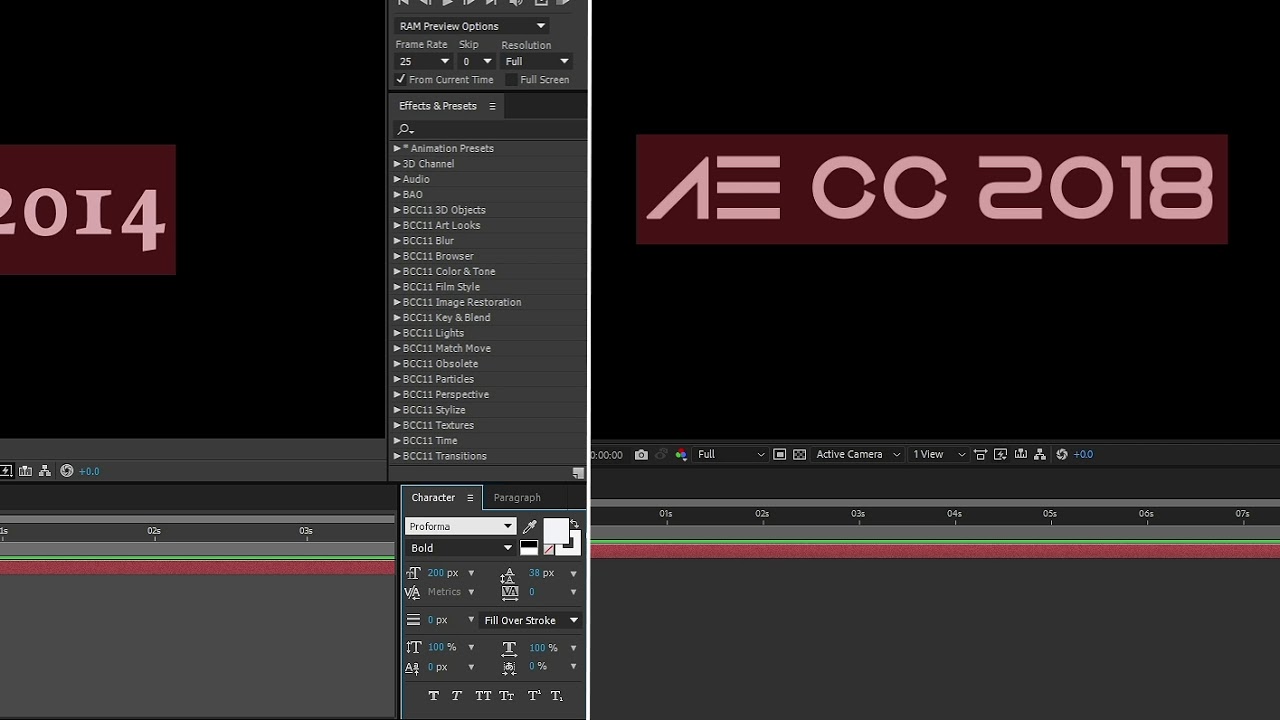Select the BCC11 Lights row
The height and width of the screenshot is (720, 1280).
pos(488,333)
